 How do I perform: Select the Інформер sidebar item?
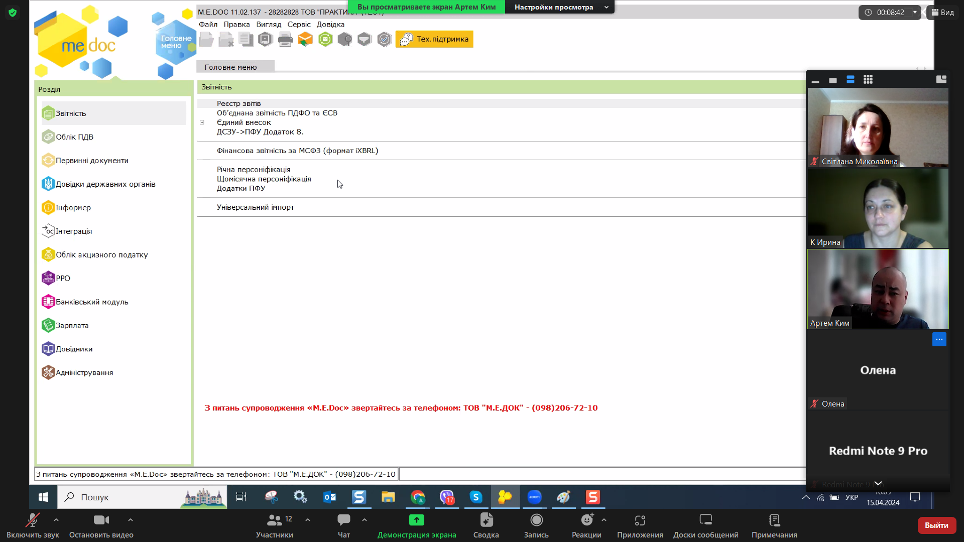[66, 208]
